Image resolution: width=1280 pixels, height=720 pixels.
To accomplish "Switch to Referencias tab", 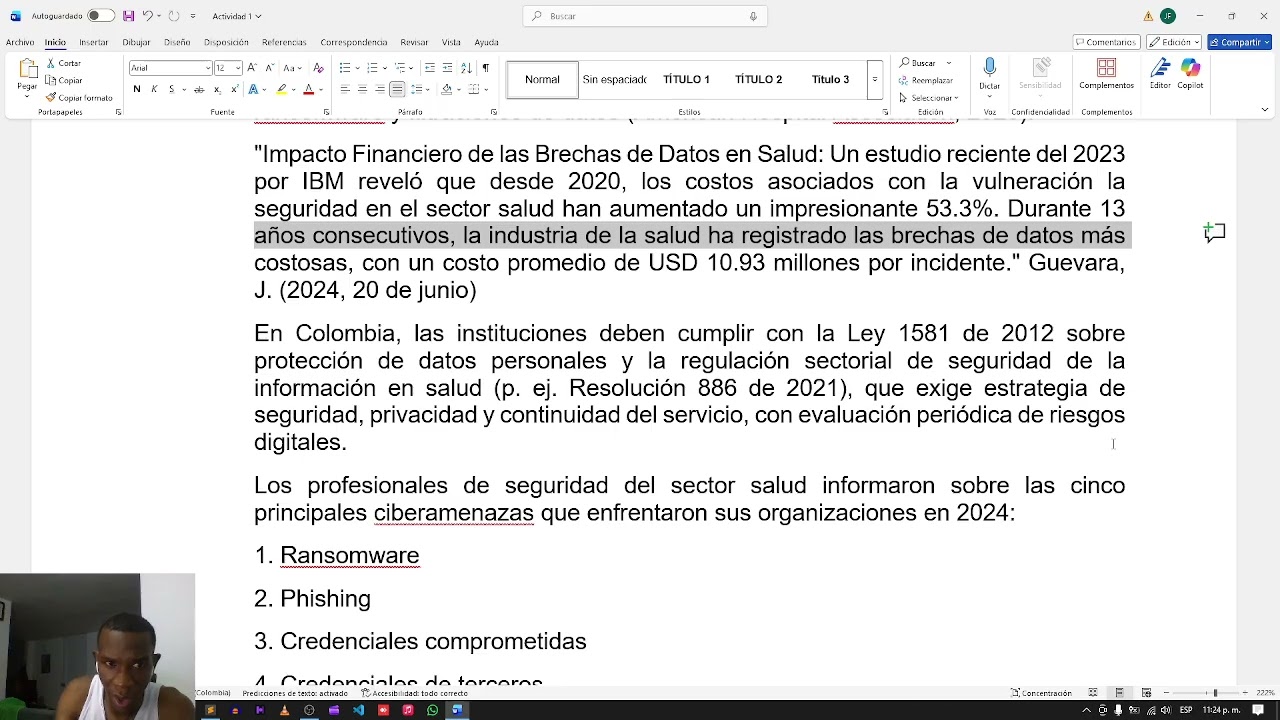I will click(284, 42).
